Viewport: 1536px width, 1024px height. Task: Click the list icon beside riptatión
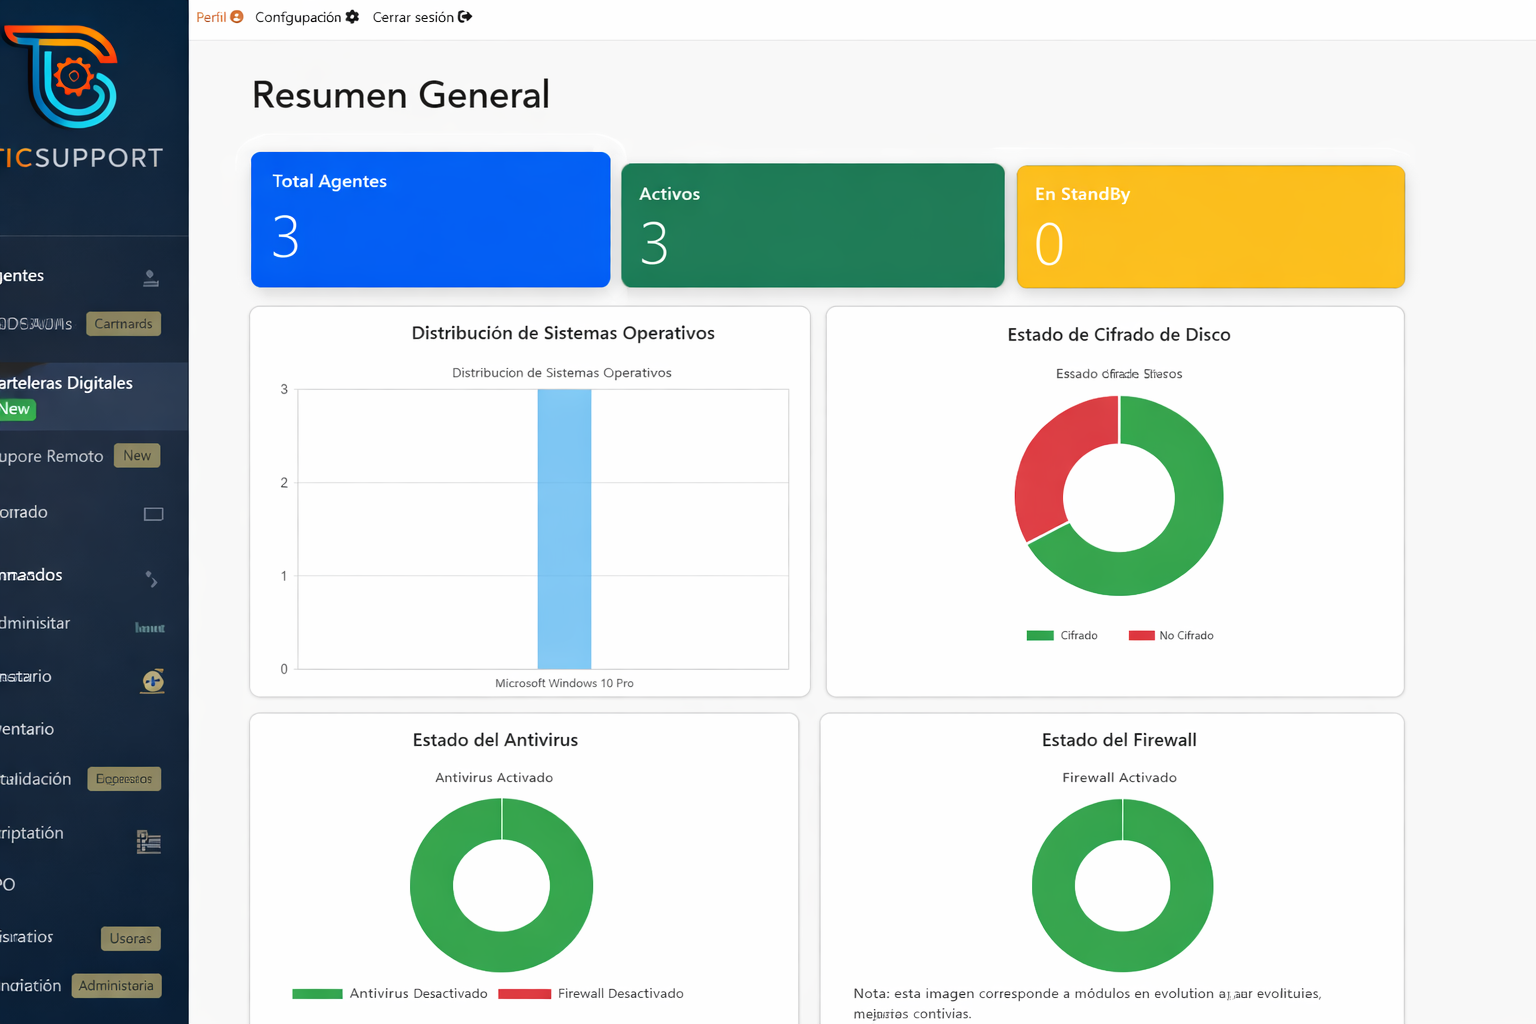tap(149, 842)
